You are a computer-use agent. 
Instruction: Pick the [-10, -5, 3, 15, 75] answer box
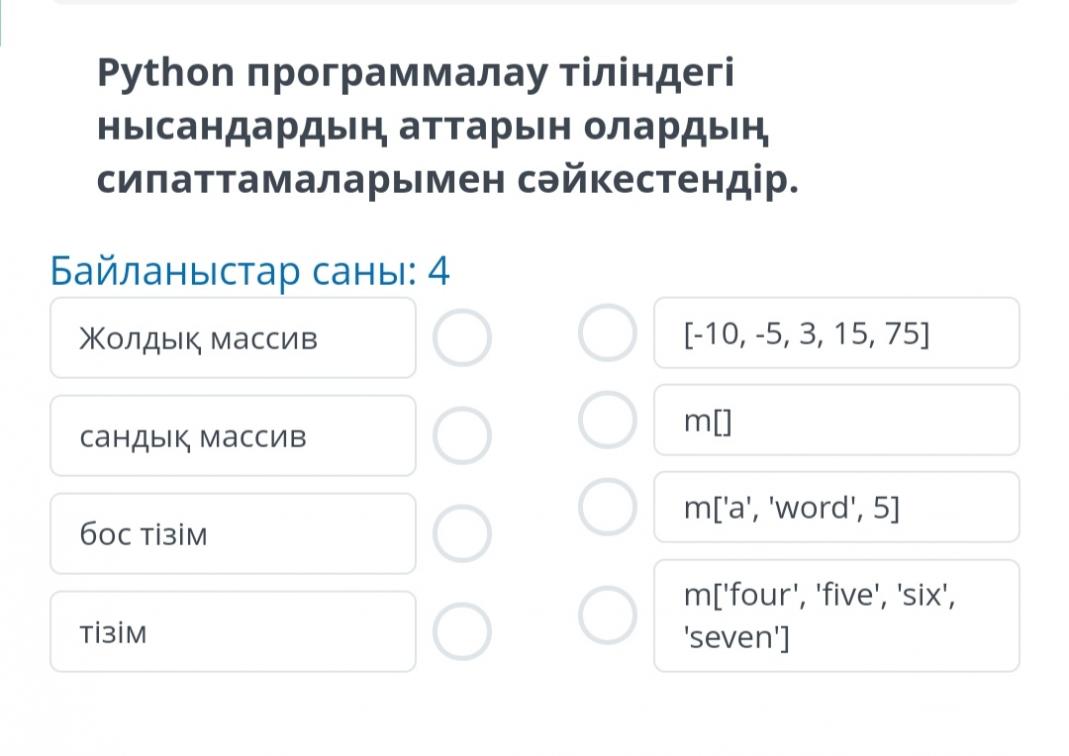coord(836,333)
